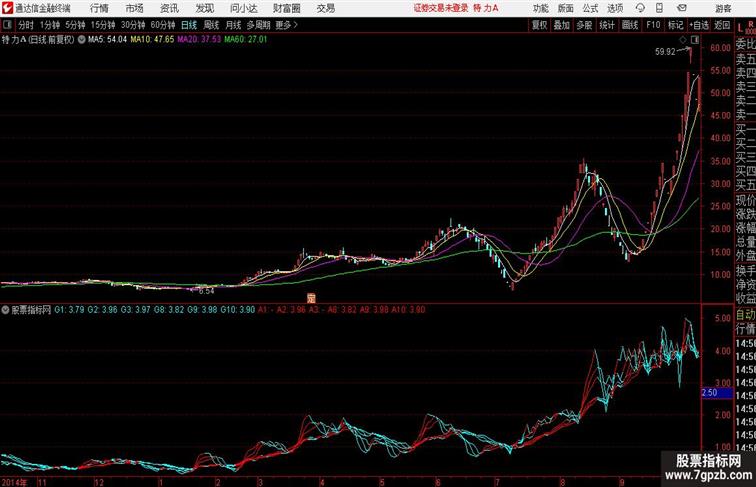
Task: Click the G10: 3.90 indicator value
Action: tap(237, 310)
